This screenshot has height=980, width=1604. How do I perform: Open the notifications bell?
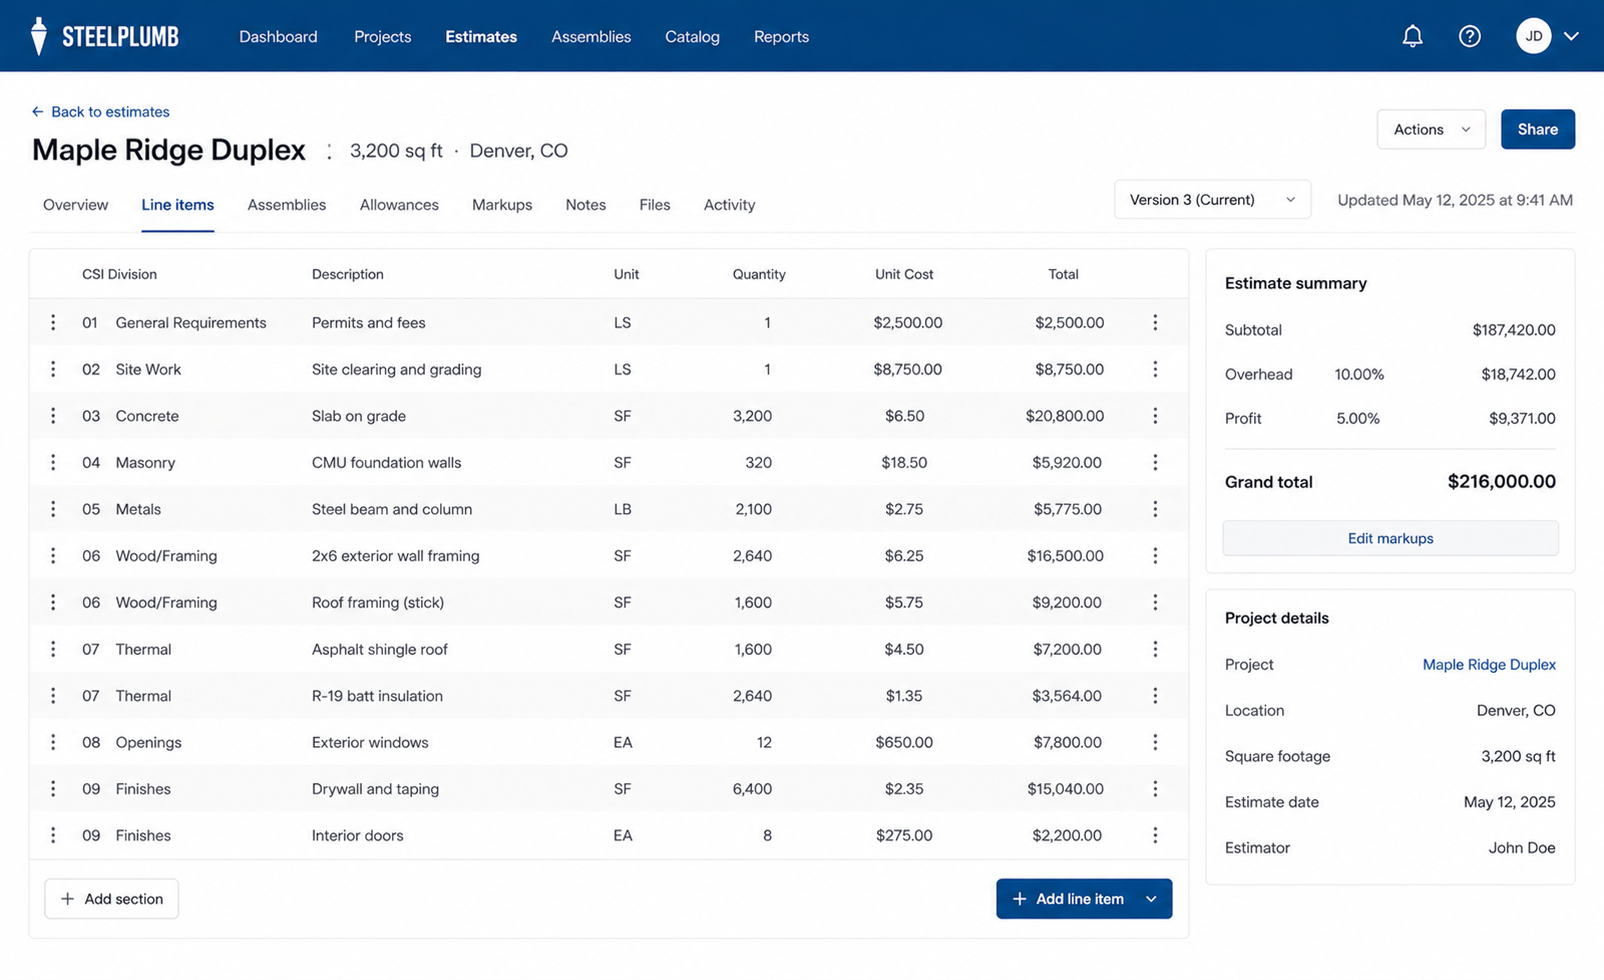click(1412, 36)
